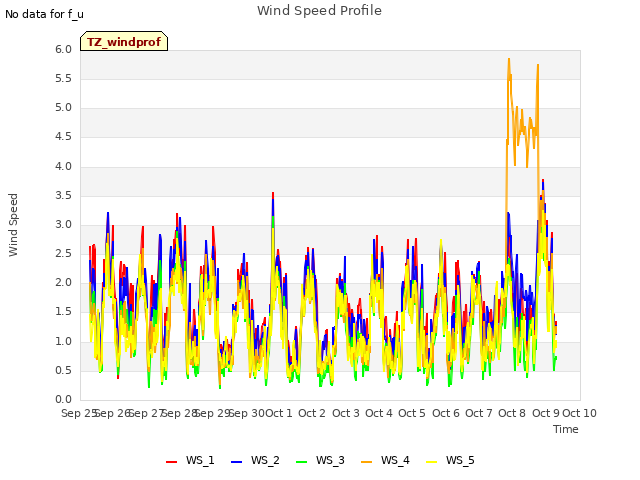Image resolution: width=640 pixels, height=480 pixels.
Task: Click the 5.0 y-axis tick value
Action: [63, 108]
